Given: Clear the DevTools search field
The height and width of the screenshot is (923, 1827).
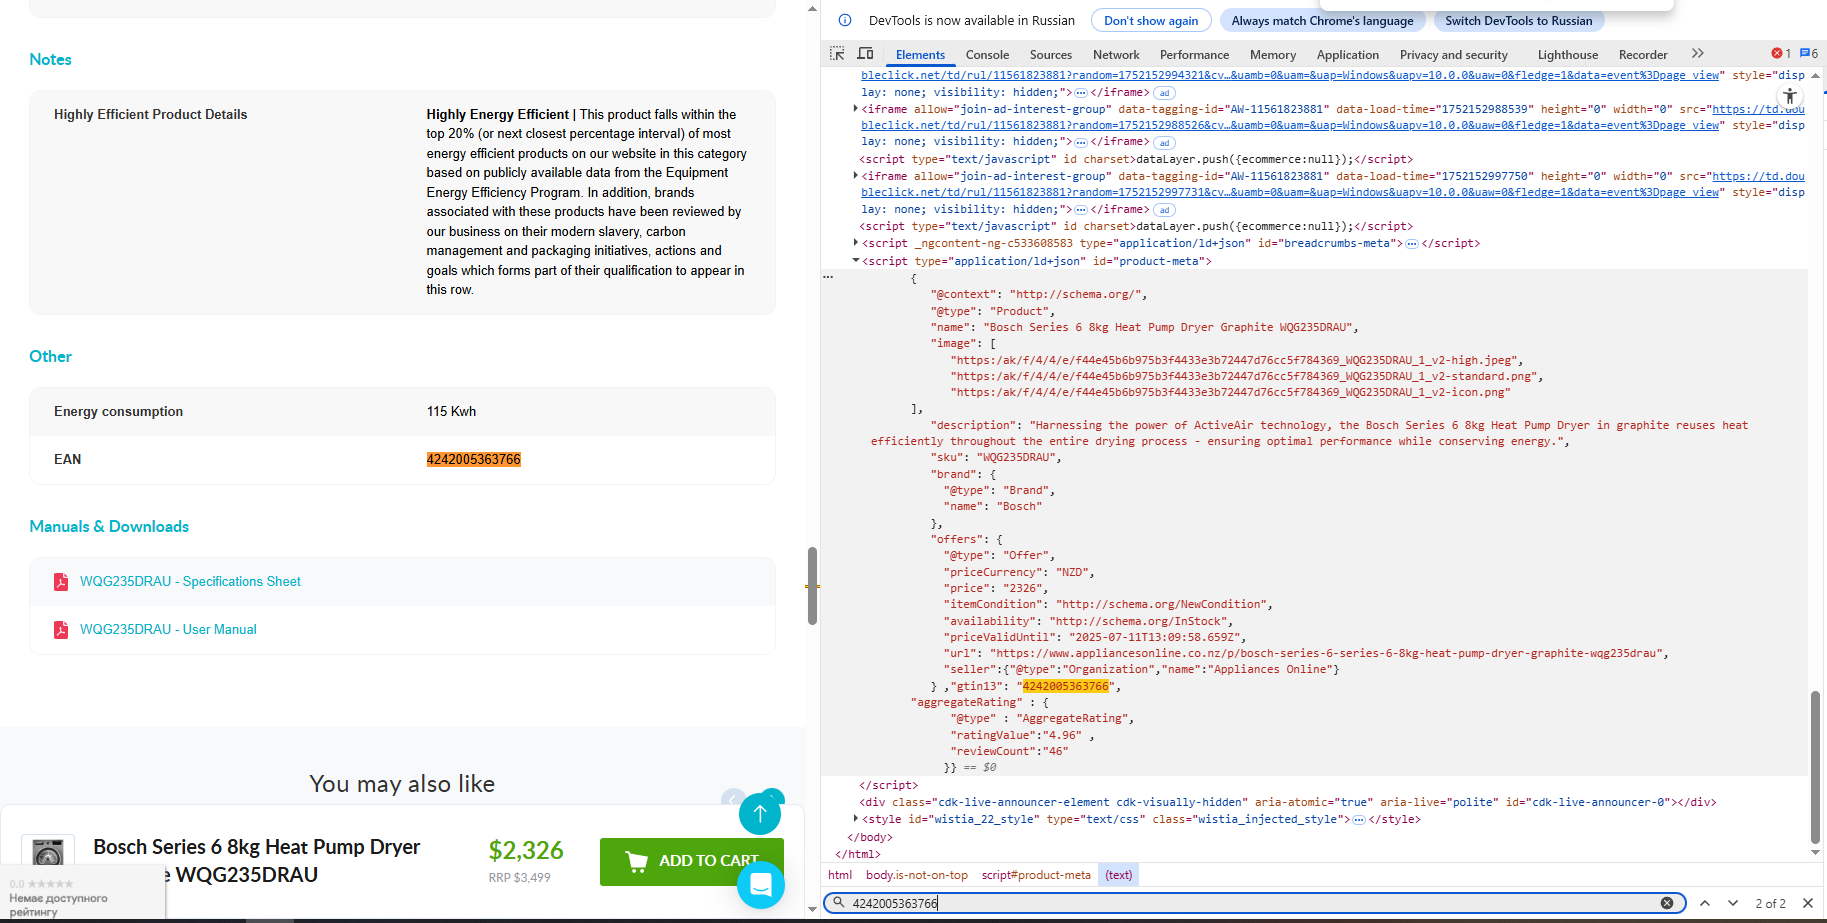Looking at the screenshot, I should click(x=1667, y=903).
